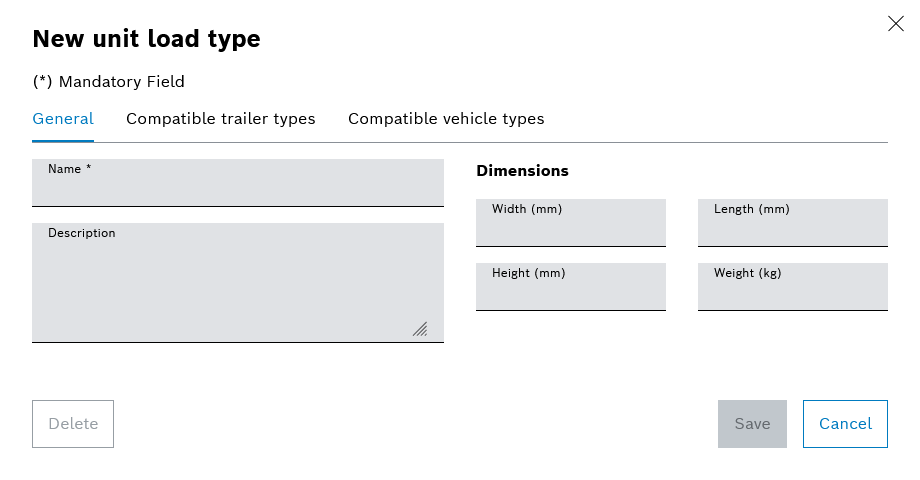Close the New unit load type dialog
This screenshot has height=480, width=920.
895,23
